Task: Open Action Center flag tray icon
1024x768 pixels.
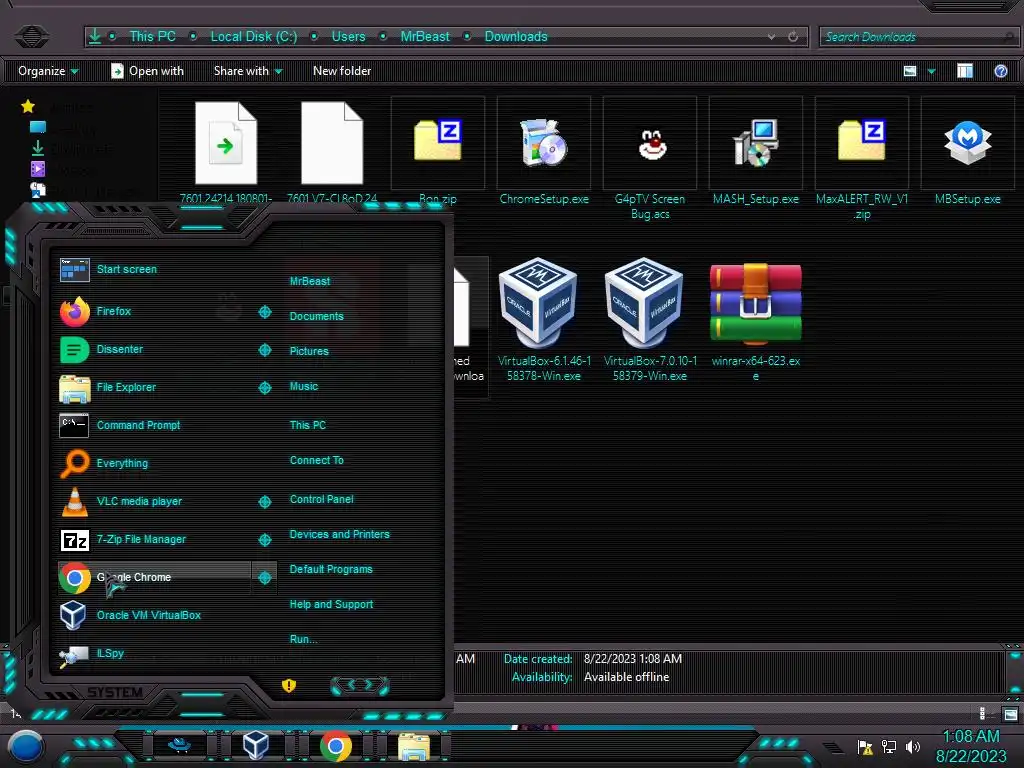Action: (x=865, y=746)
